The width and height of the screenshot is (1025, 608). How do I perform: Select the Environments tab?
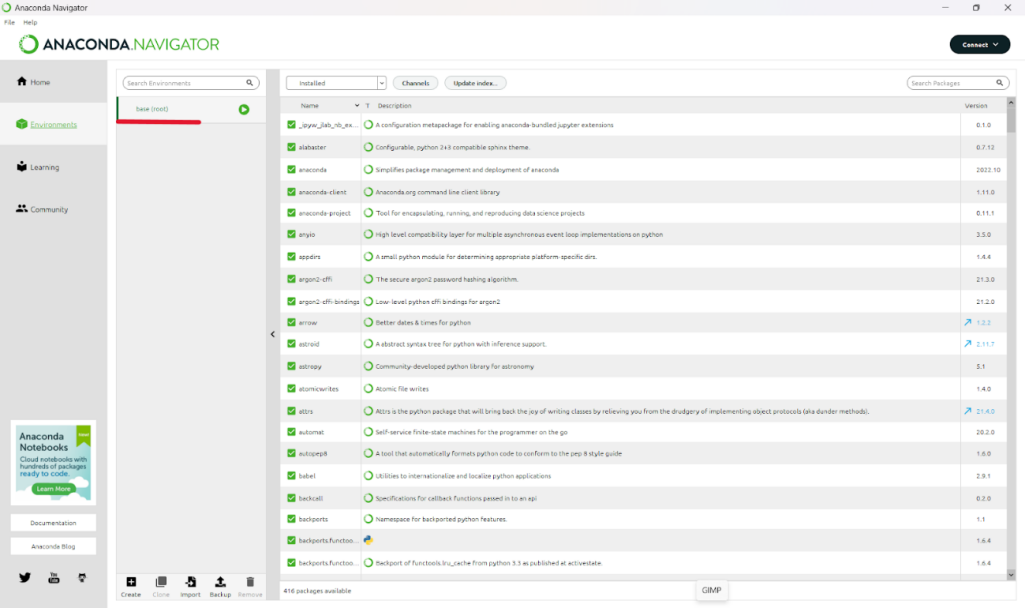point(54,124)
